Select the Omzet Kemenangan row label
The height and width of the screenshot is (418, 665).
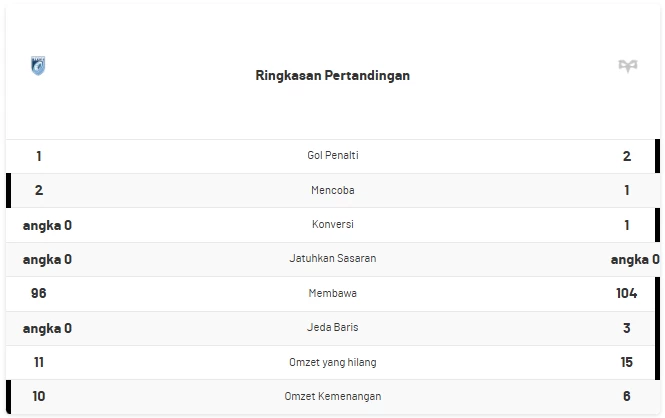tap(332, 396)
